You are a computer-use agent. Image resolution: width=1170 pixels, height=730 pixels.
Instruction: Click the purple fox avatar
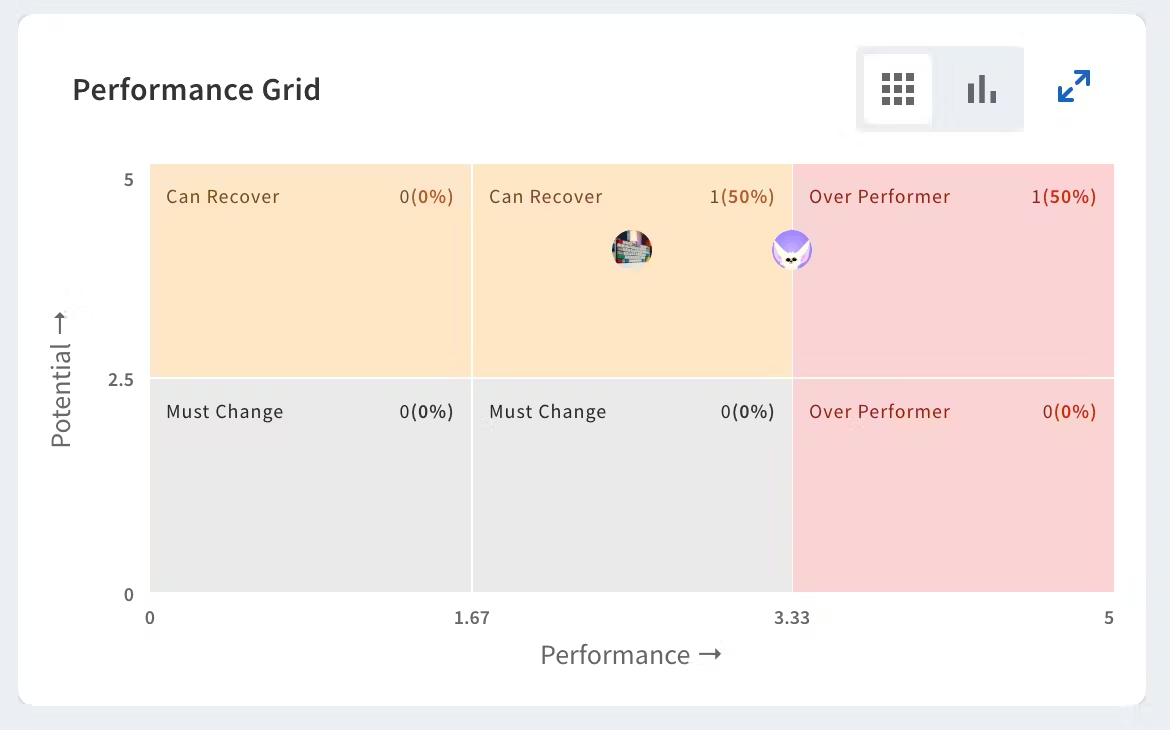pos(792,250)
